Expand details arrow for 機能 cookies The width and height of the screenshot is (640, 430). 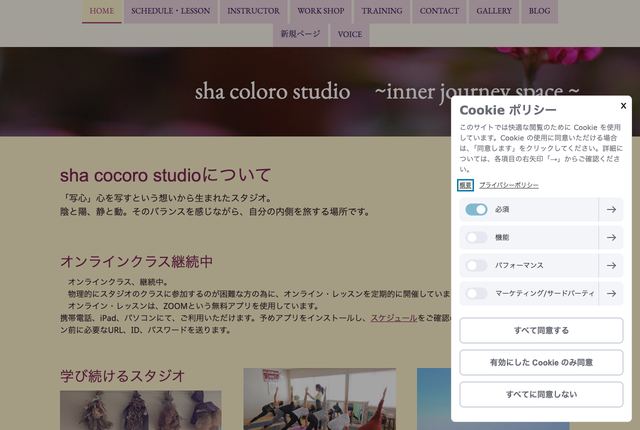(x=611, y=237)
